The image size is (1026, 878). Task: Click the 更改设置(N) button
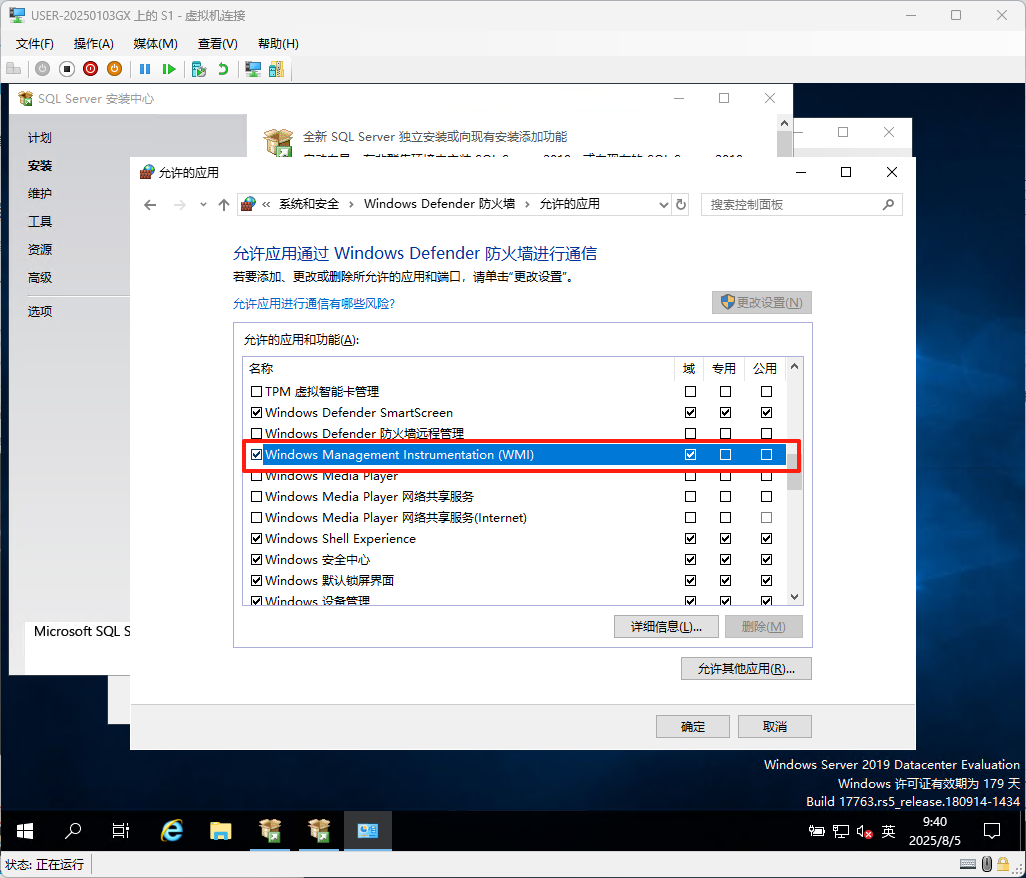coord(762,302)
